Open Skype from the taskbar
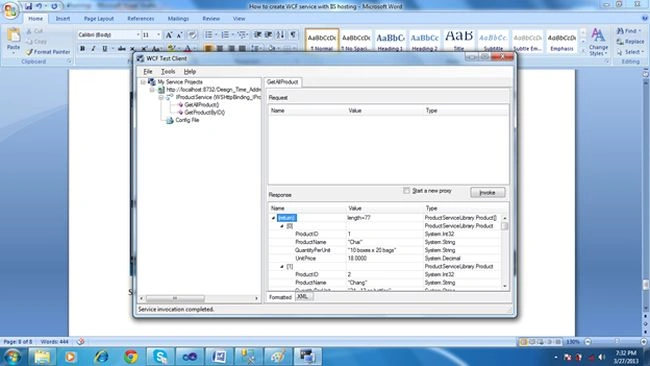The image size is (650, 366). coord(160,356)
